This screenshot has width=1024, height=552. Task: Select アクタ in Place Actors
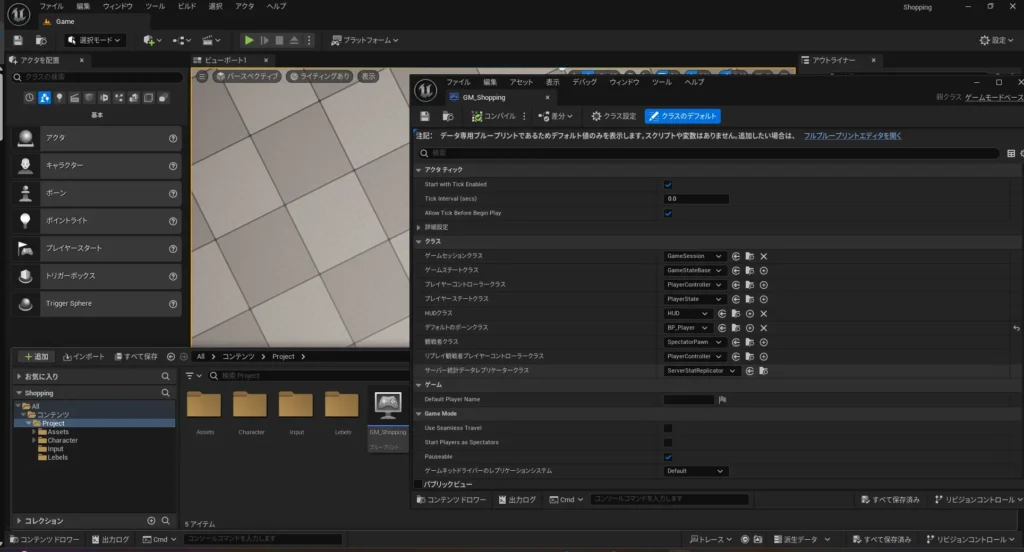point(97,138)
